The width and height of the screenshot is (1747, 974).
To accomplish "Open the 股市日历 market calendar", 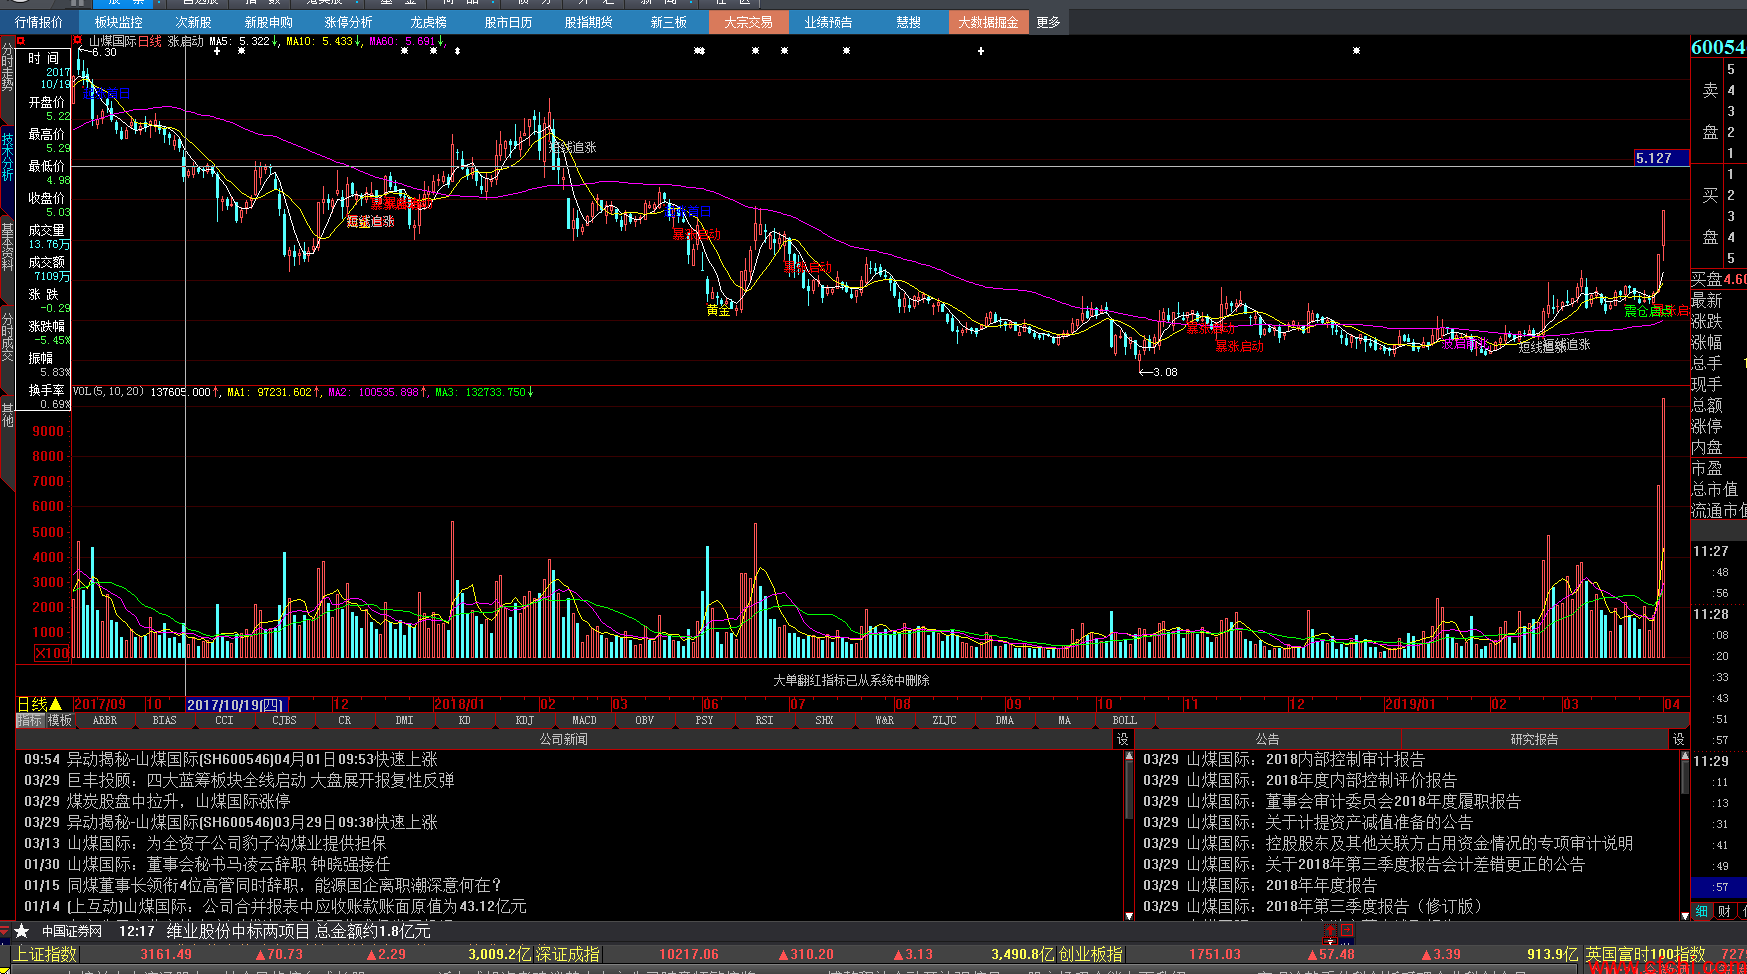I will point(508,22).
